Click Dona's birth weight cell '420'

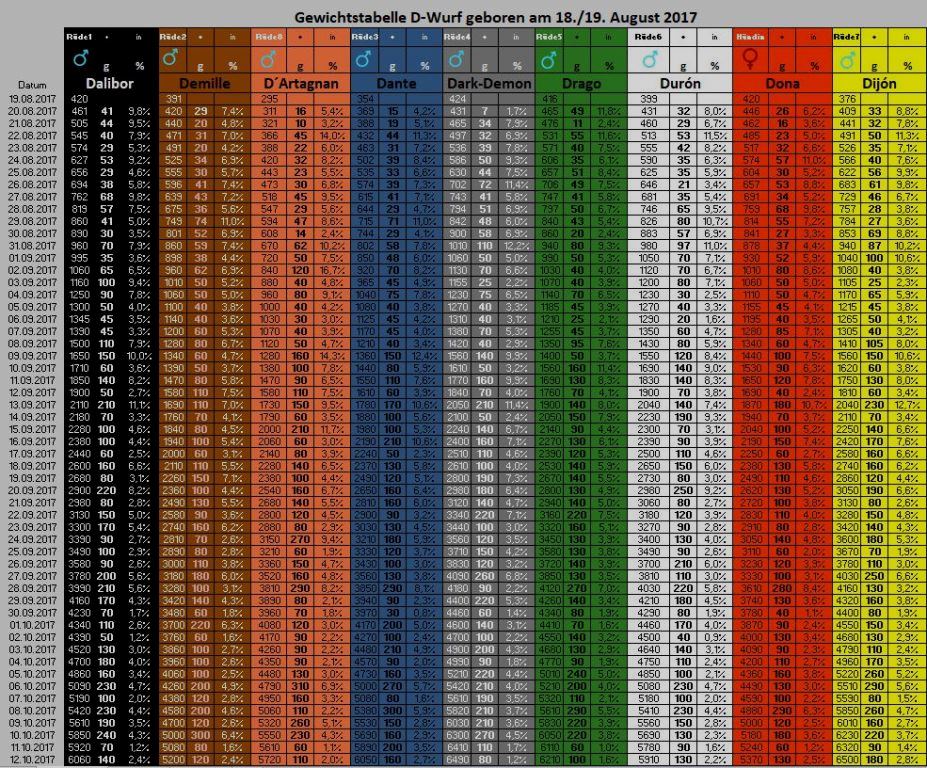tap(751, 99)
